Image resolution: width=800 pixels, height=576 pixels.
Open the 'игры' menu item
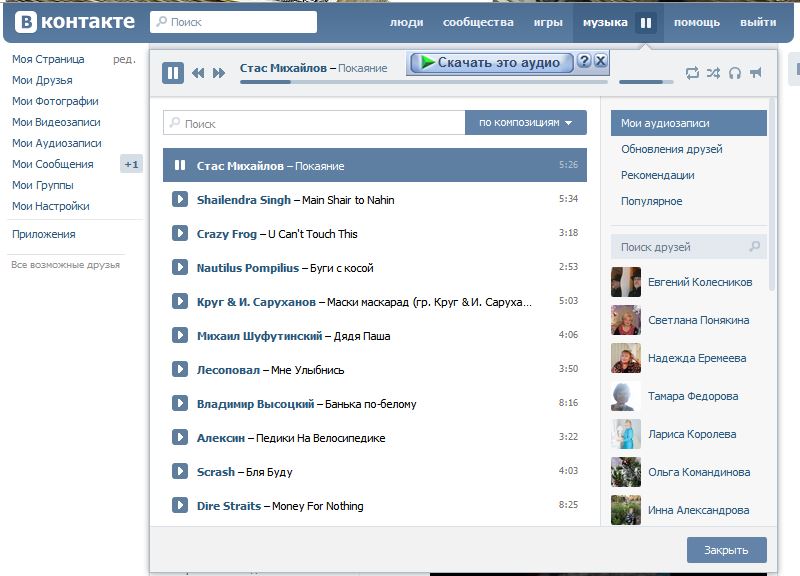pos(548,22)
